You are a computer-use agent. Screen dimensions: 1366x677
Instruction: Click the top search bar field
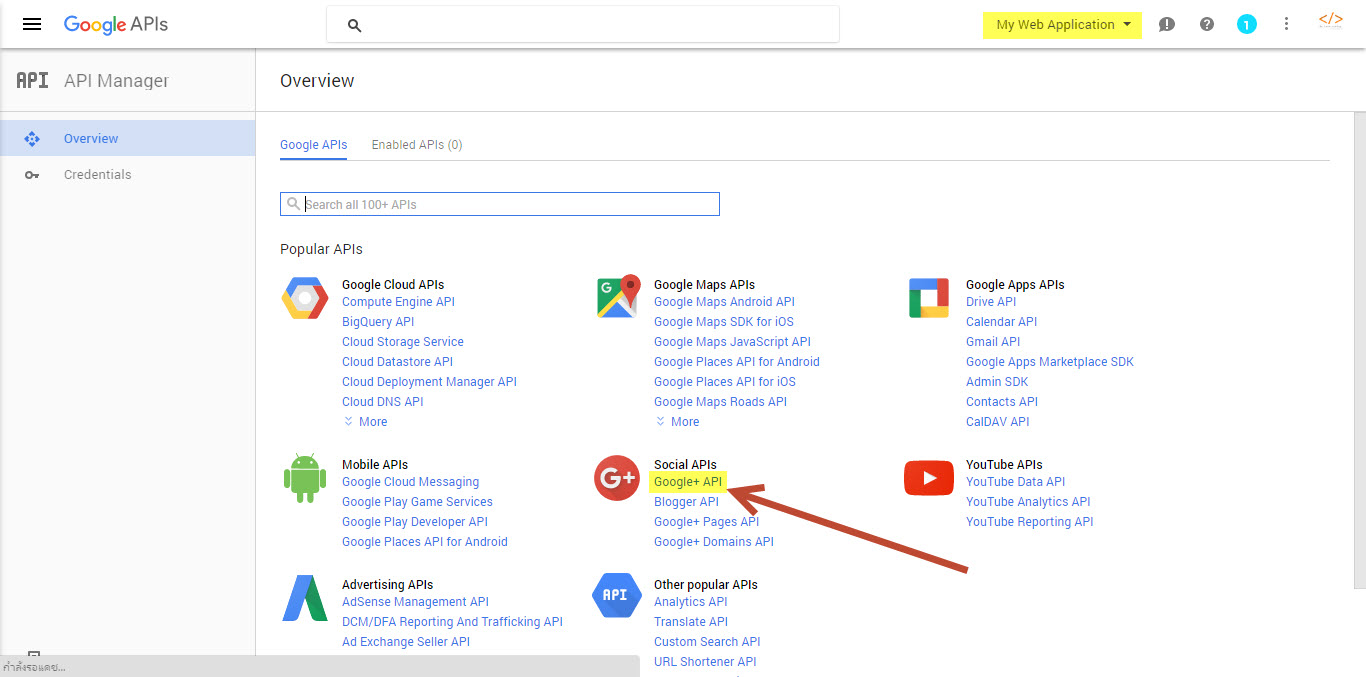[x=583, y=25]
